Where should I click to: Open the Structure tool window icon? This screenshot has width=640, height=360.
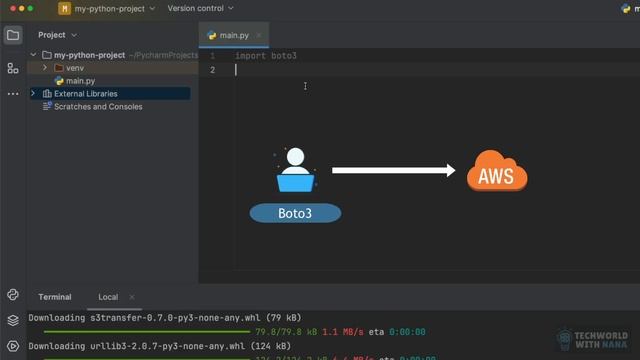(x=13, y=68)
